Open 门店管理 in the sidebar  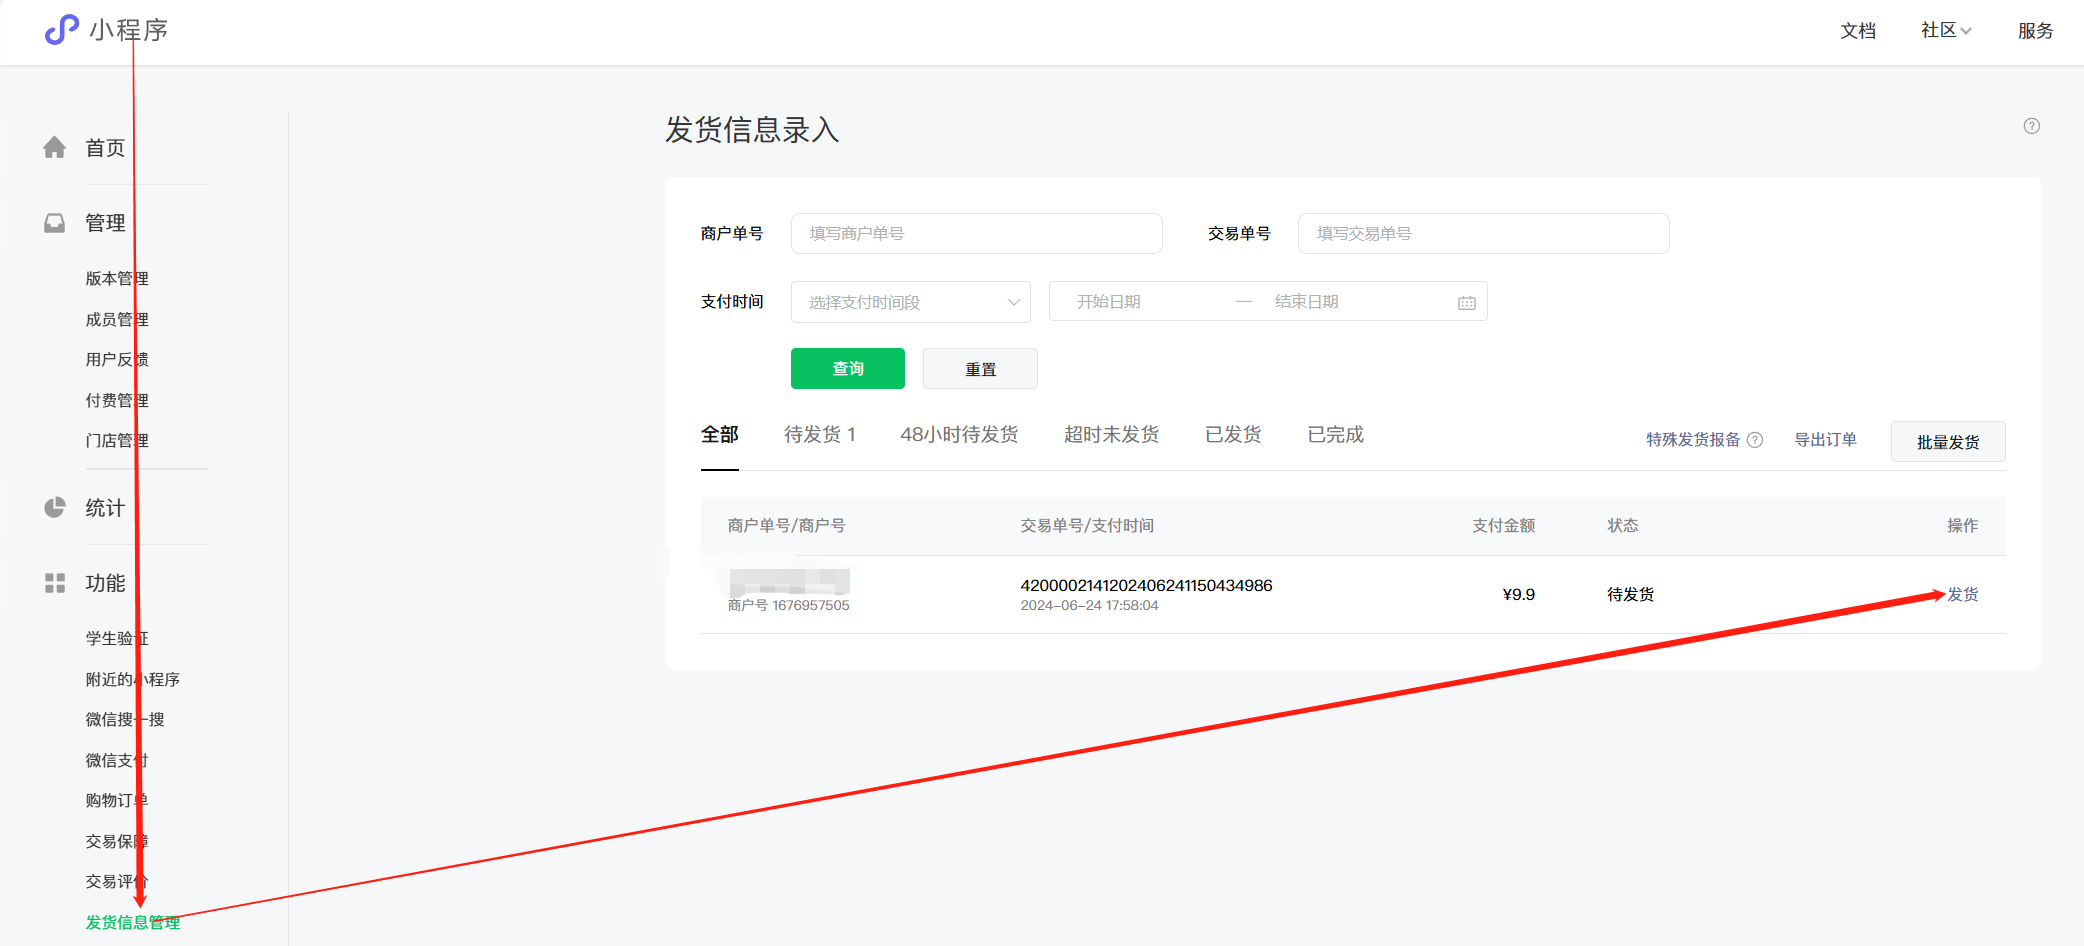pos(117,441)
